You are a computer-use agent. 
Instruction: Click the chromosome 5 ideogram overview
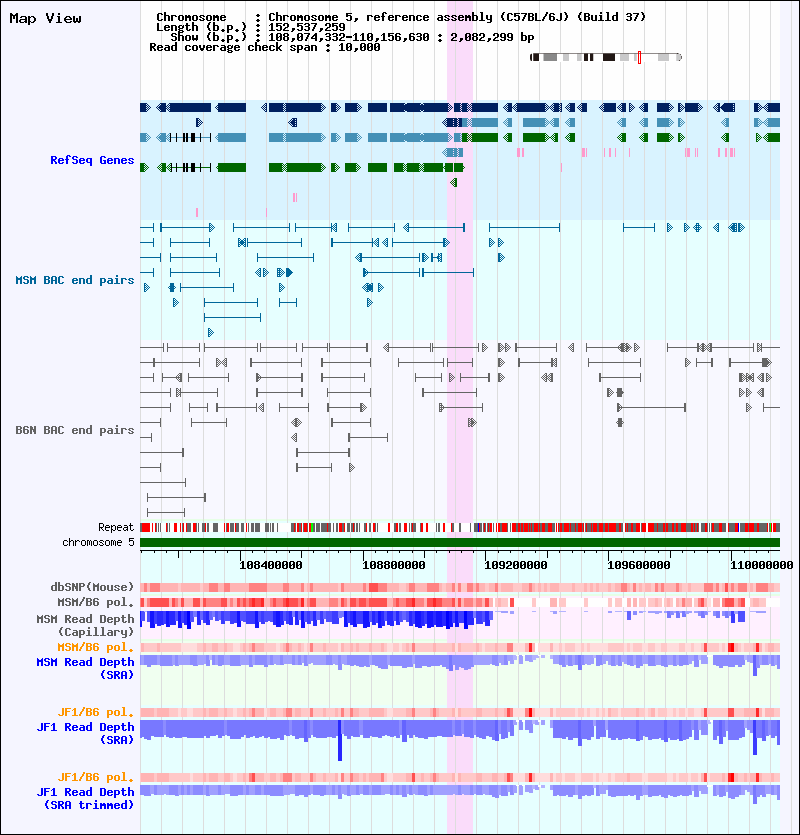(606, 58)
